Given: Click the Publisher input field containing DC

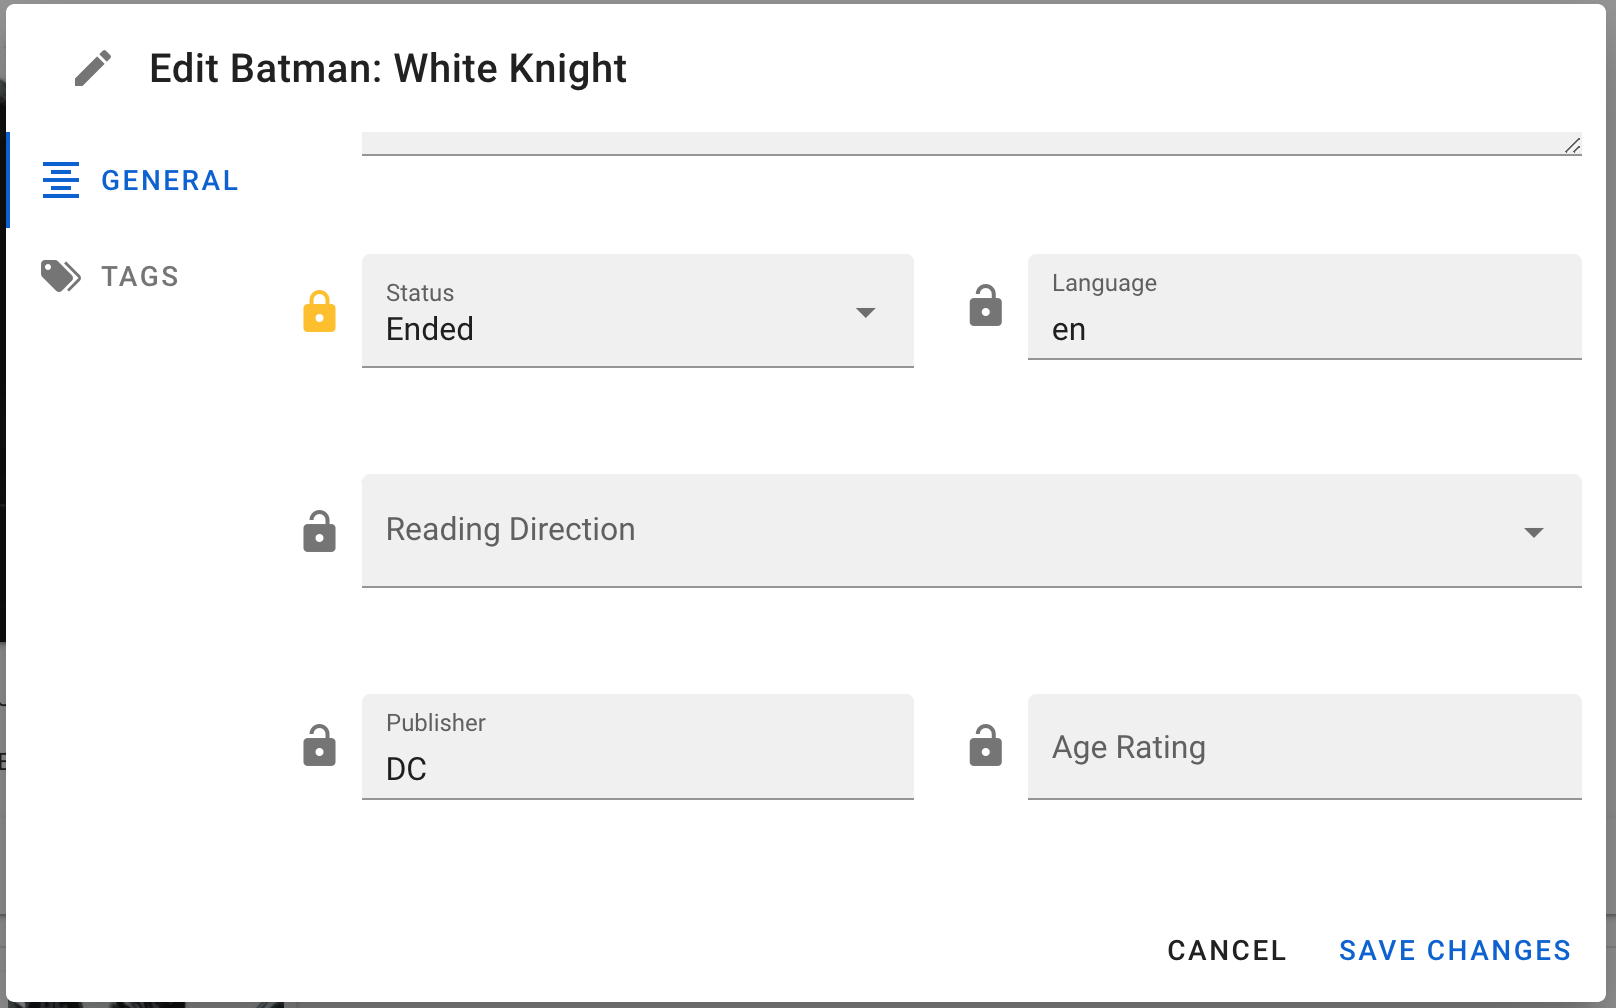Looking at the screenshot, I should 638,747.
